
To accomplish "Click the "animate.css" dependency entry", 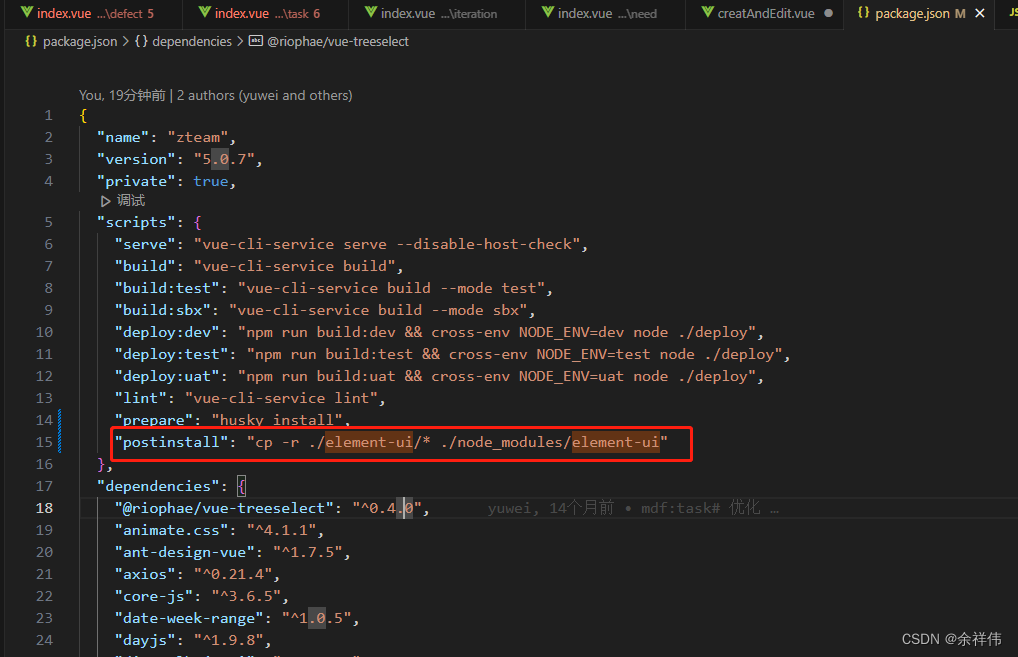I will pos(219,530).
